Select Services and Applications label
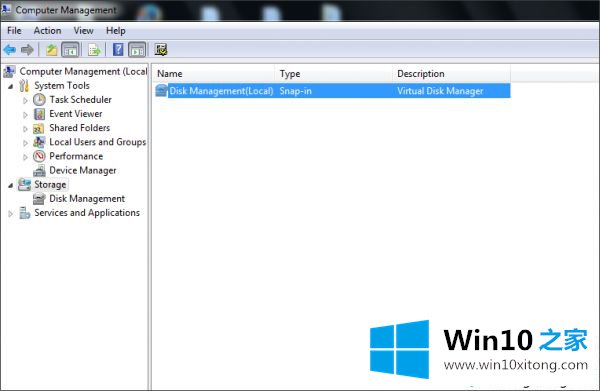The image size is (600, 391). (x=87, y=213)
